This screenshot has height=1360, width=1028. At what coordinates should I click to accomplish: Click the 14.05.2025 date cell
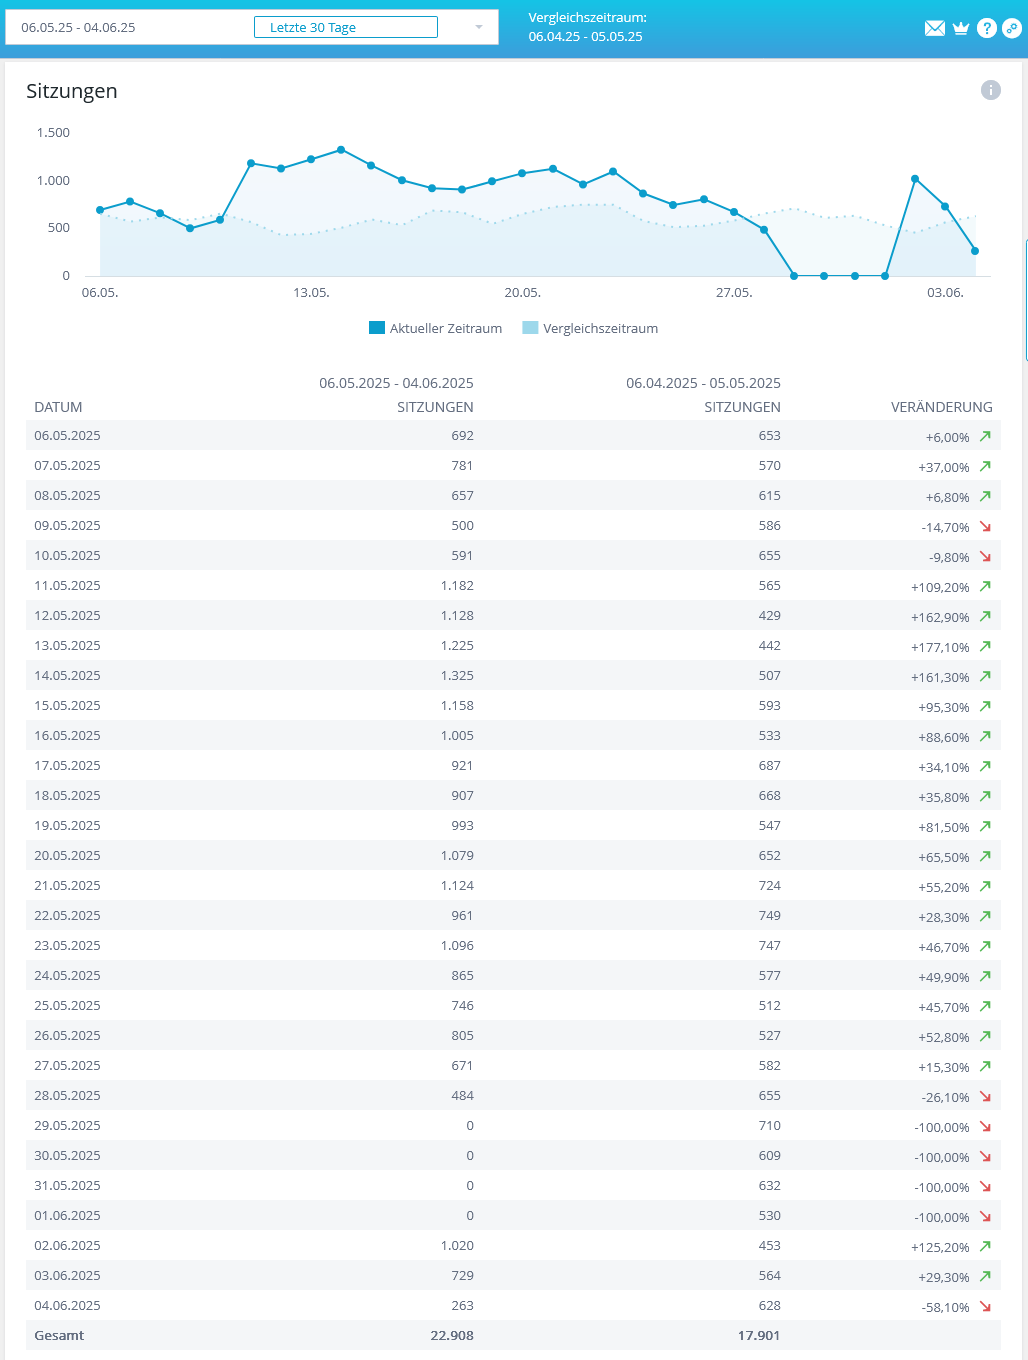(x=67, y=676)
